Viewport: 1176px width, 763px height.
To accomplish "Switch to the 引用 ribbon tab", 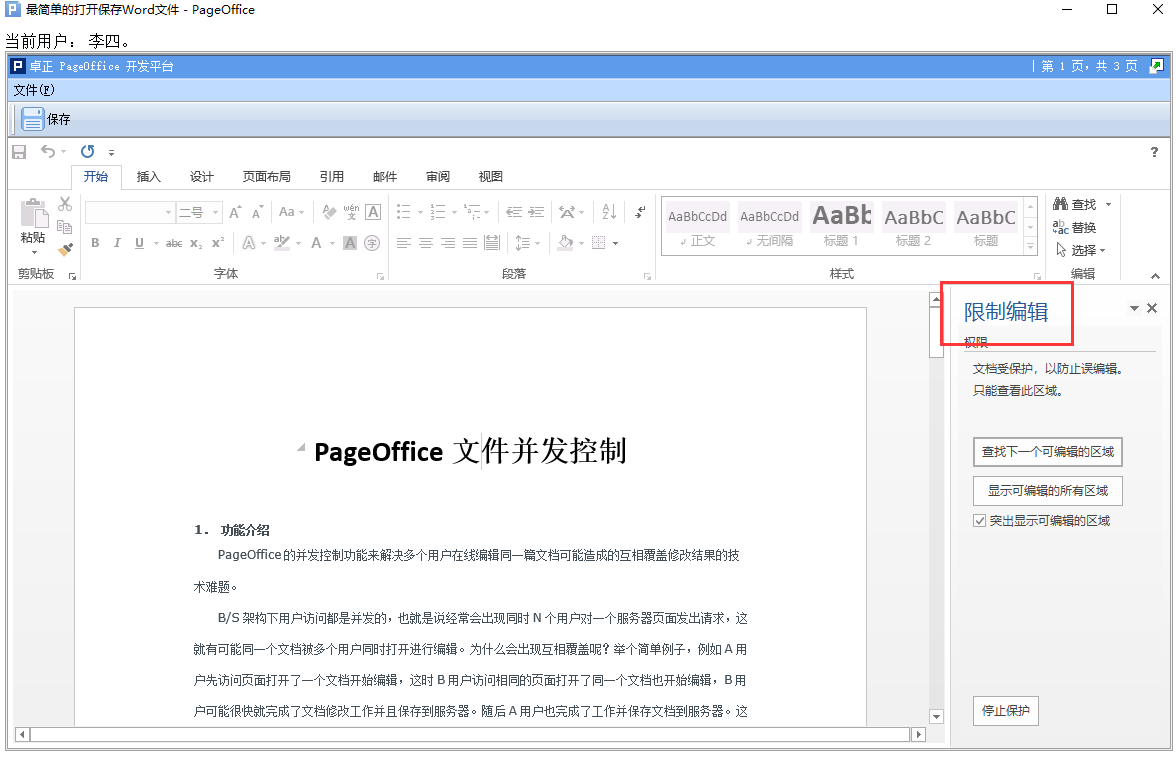I will tap(332, 176).
